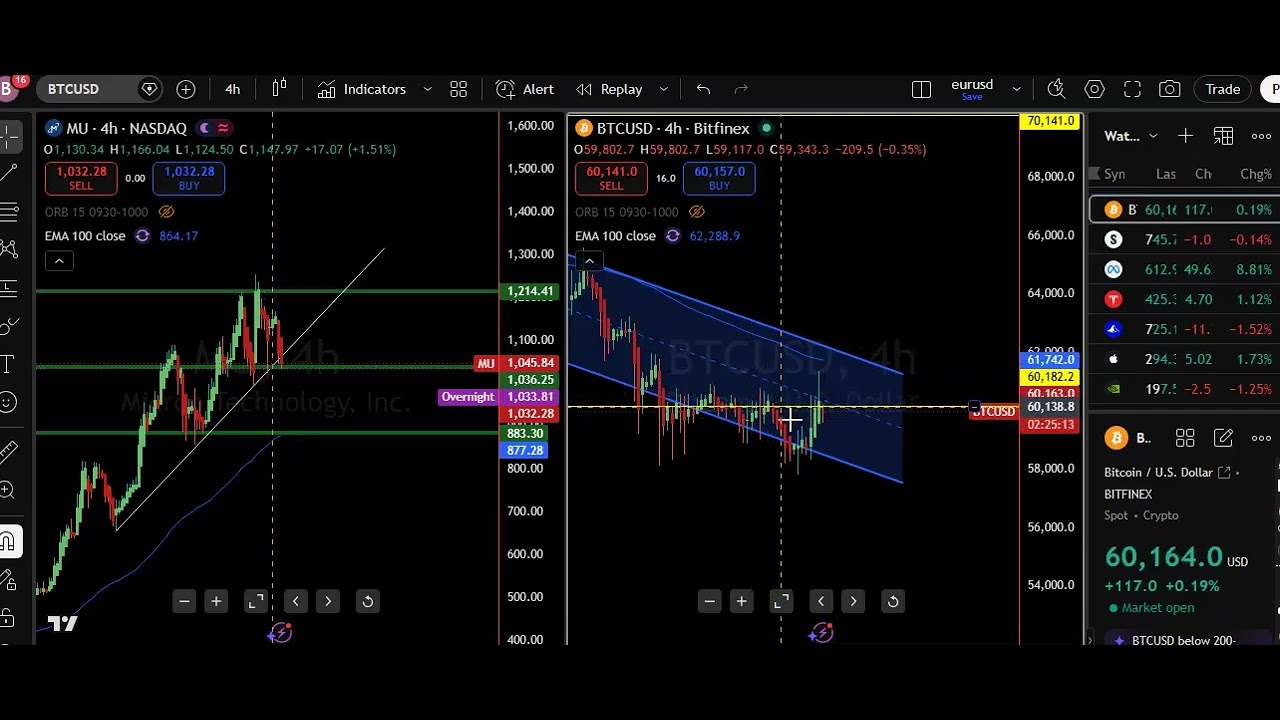
Task: Select the zoom in tool
Action: (8, 489)
